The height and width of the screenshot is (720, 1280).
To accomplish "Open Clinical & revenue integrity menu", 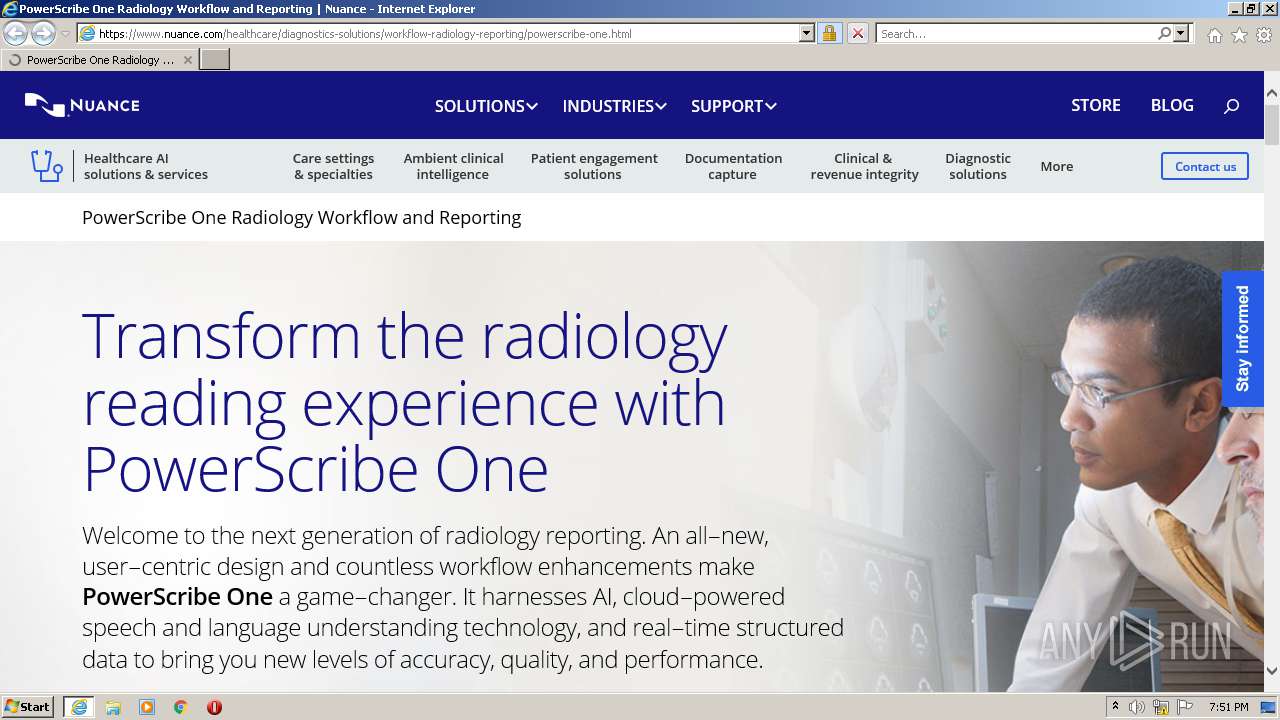I will (864, 166).
